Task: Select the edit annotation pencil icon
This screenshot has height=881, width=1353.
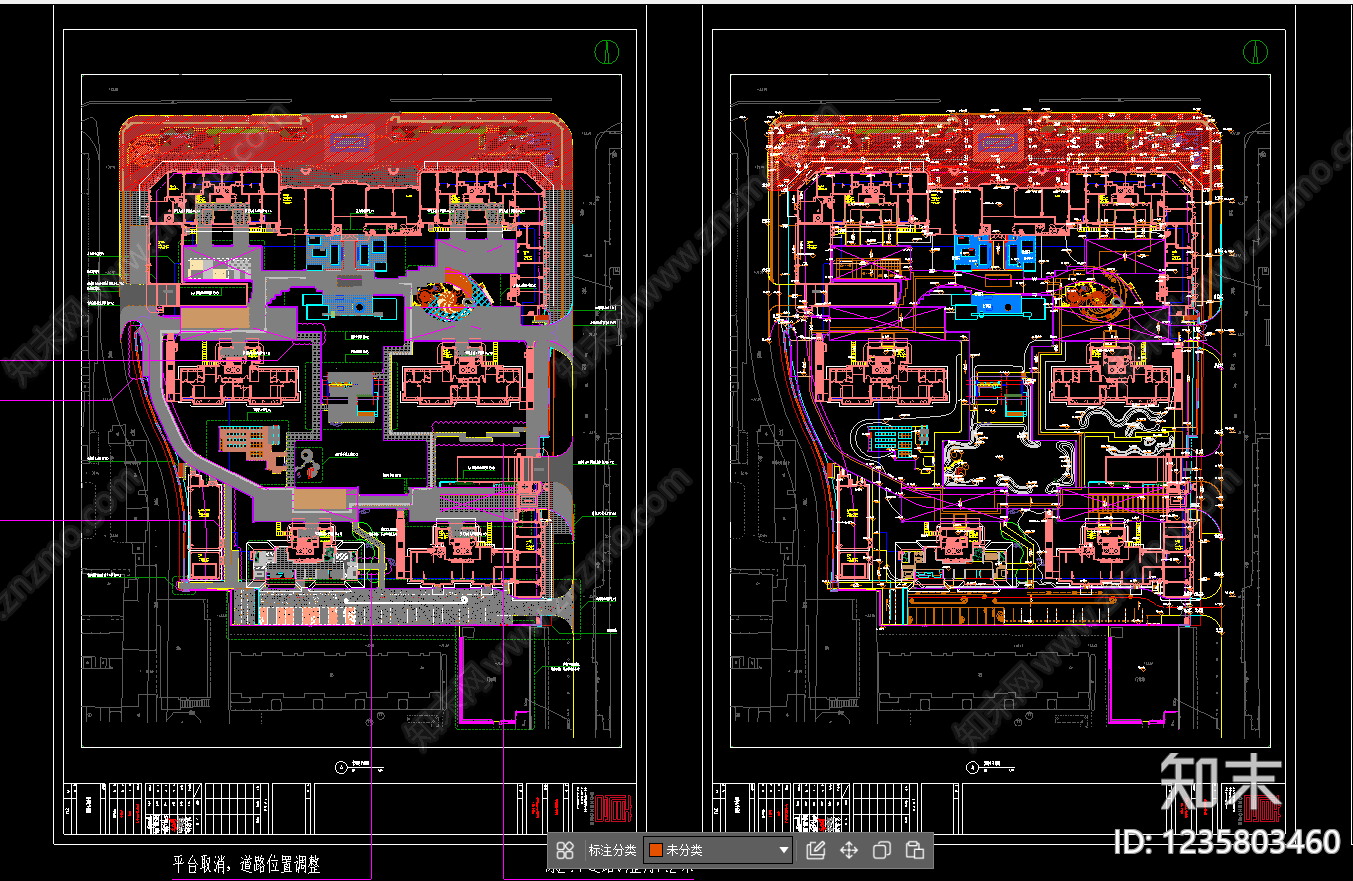Action: [x=815, y=851]
